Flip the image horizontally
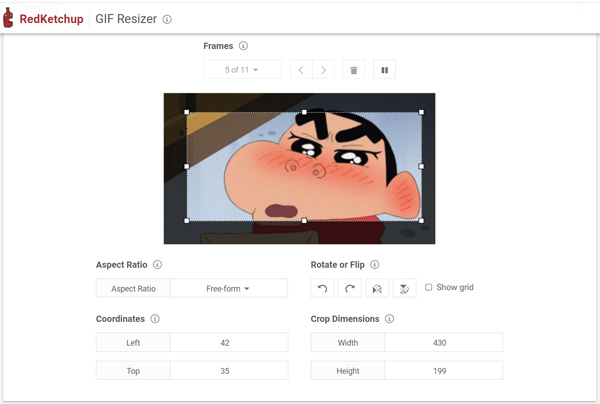Image resolution: width=600 pixels, height=404 pixels. 377,288
